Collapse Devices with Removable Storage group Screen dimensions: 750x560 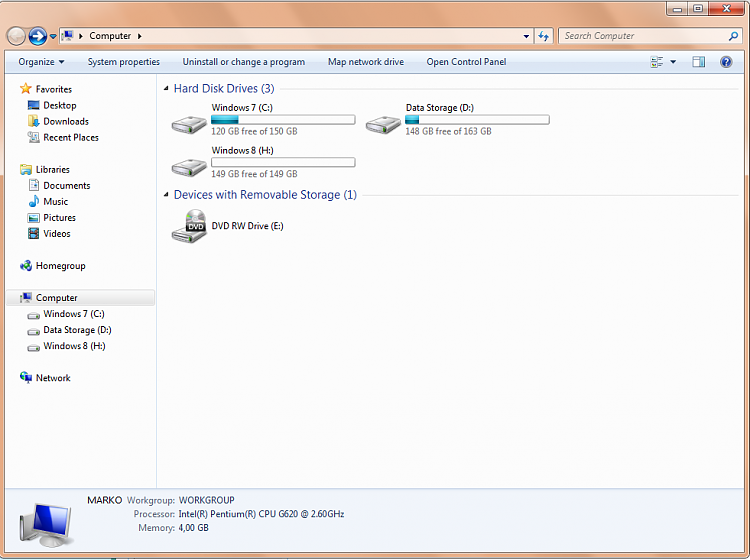pyautogui.click(x=166, y=195)
